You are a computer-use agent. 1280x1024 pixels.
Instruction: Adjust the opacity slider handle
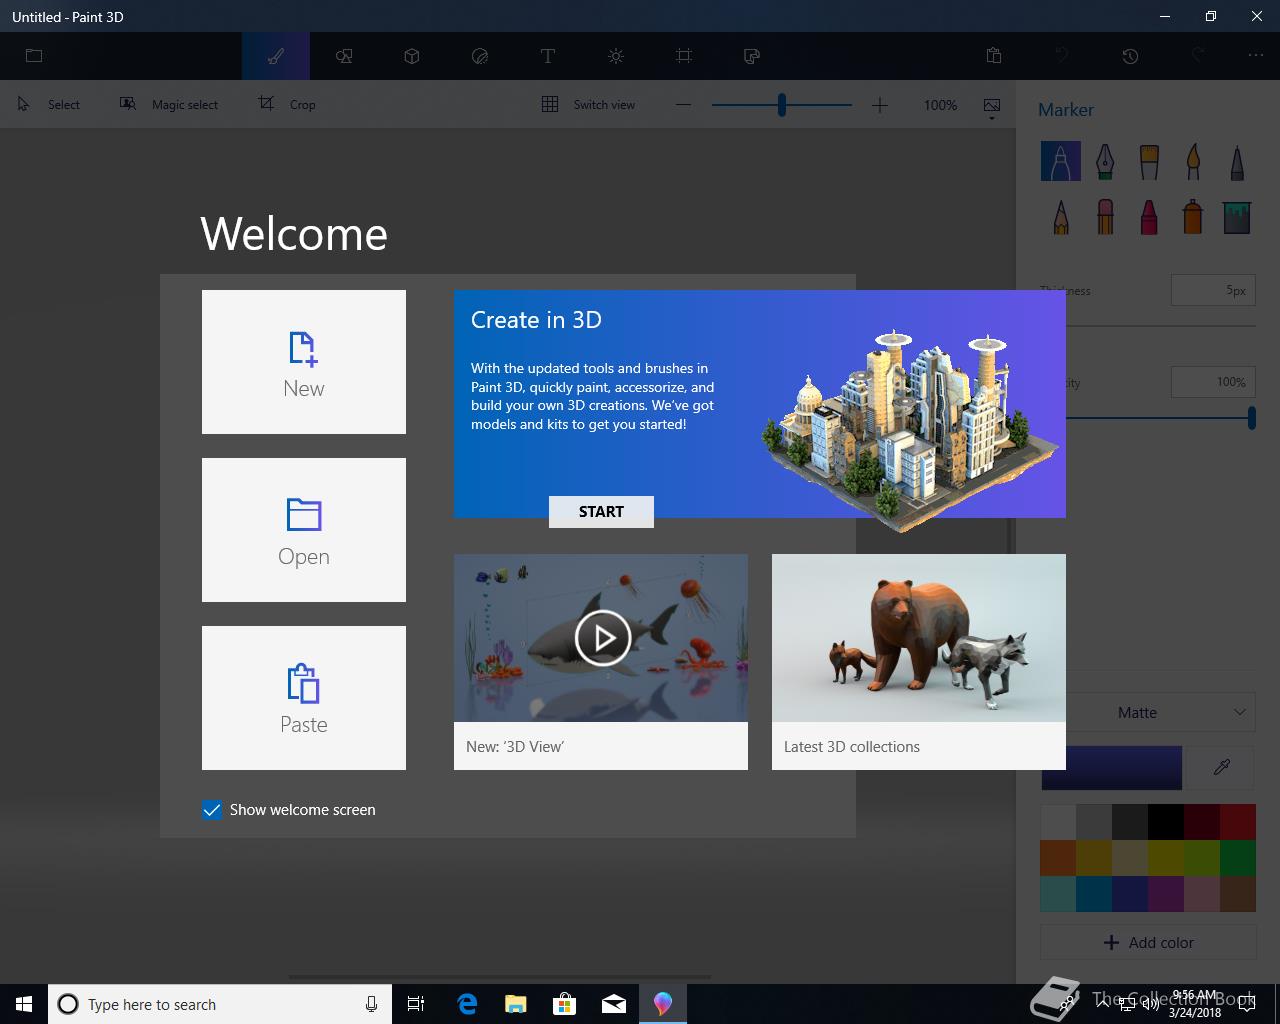pos(1252,419)
